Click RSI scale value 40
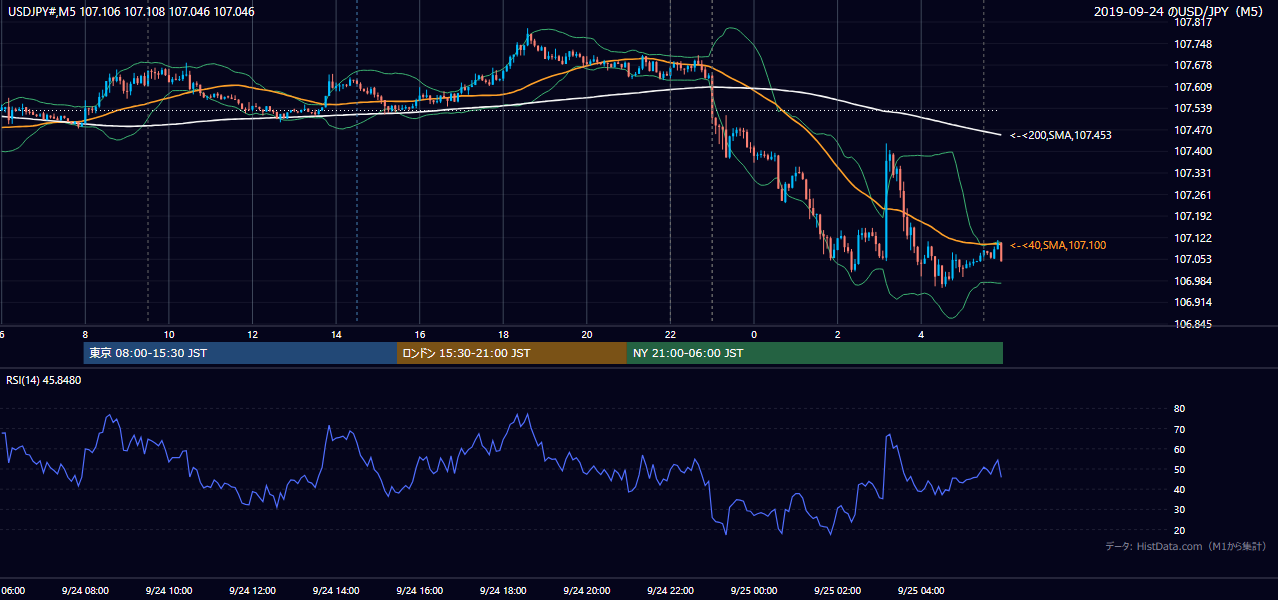Viewport: 1278px width, 600px height. (x=1180, y=489)
